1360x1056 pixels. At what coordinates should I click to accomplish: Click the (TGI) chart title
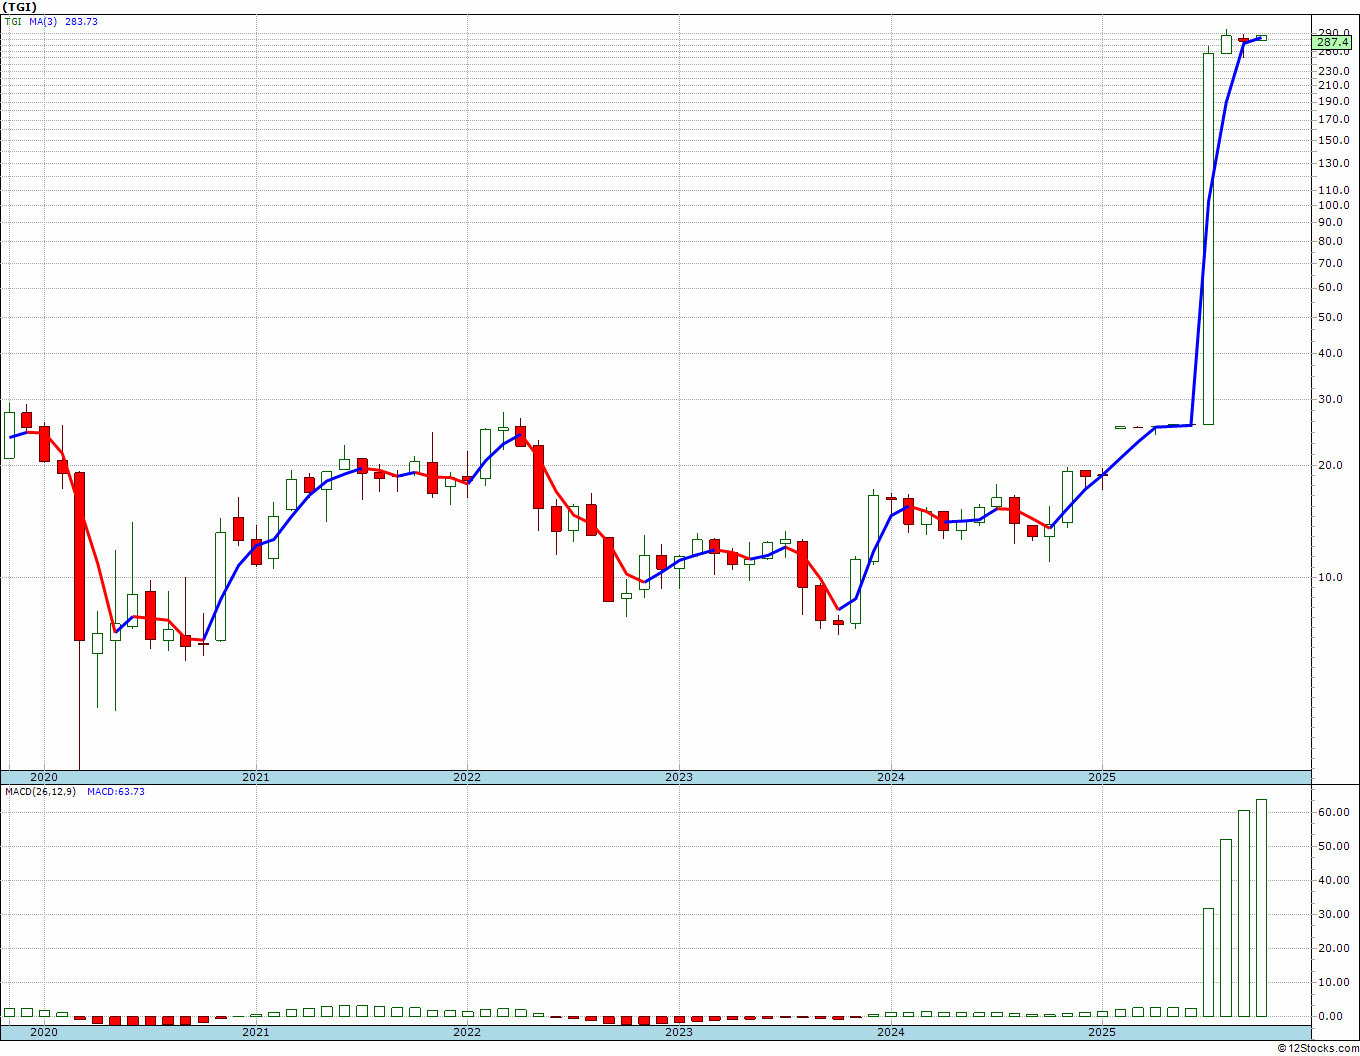tap(20, 7)
